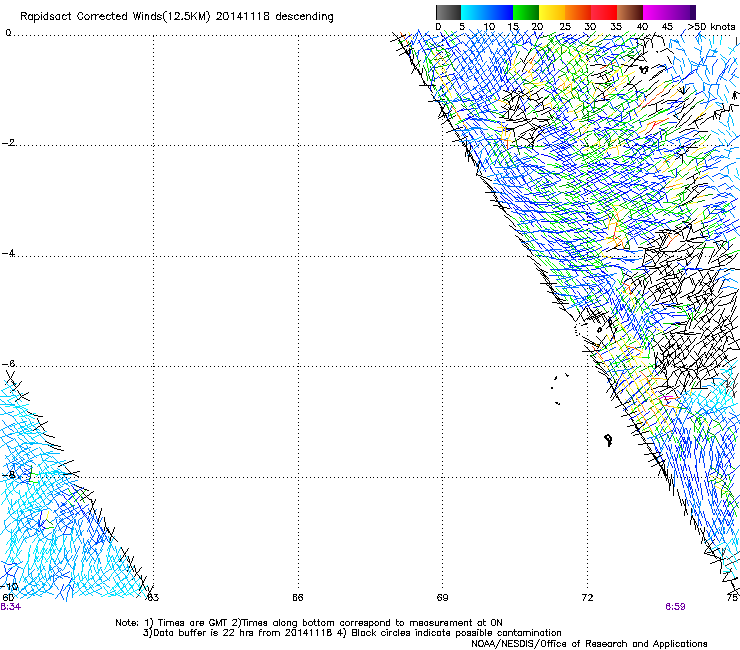The image size is (740, 650).
Task: Click the latitude label '-8'
Action: tap(8, 475)
